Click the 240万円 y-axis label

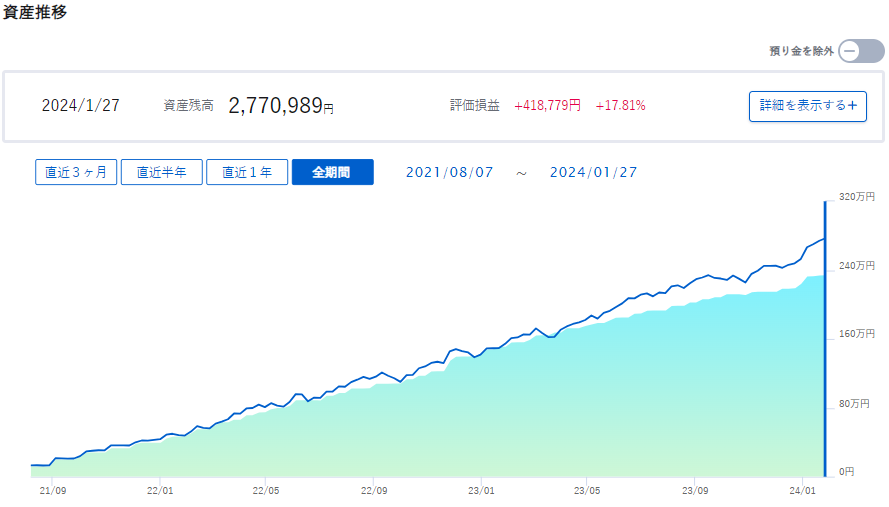(x=857, y=266)
